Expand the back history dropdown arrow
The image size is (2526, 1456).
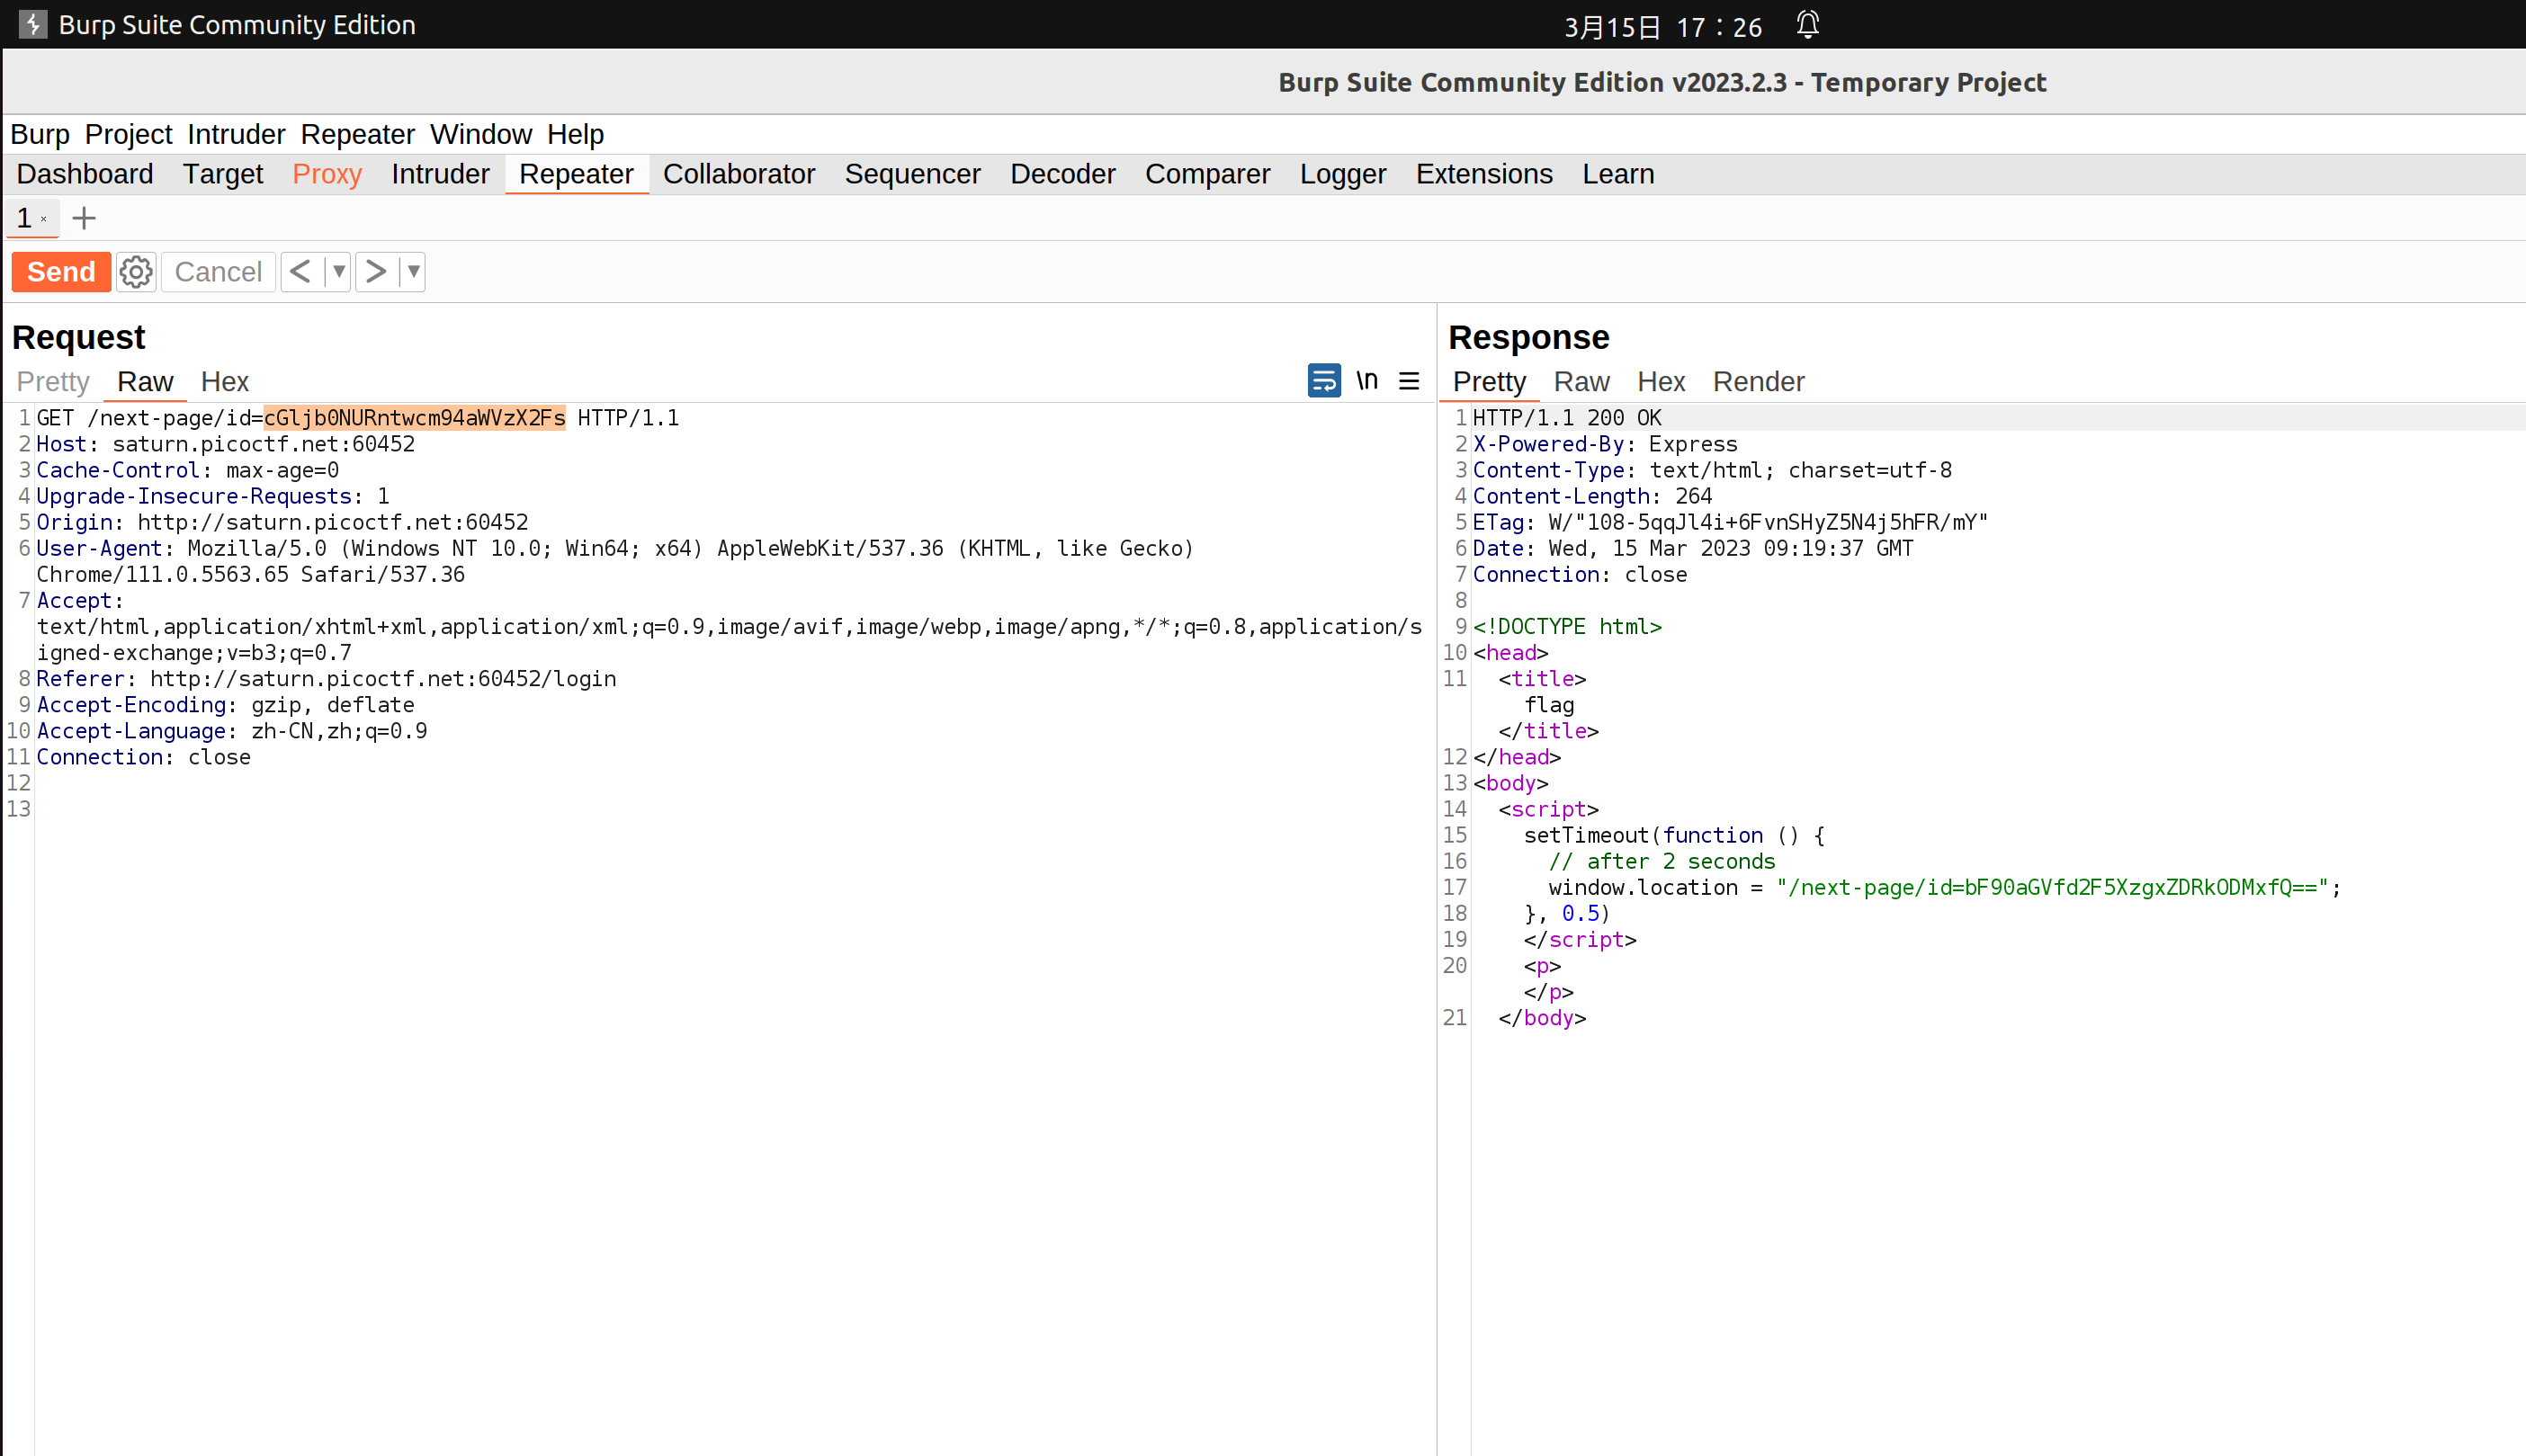pyautogui.click(x=338, y=272)
